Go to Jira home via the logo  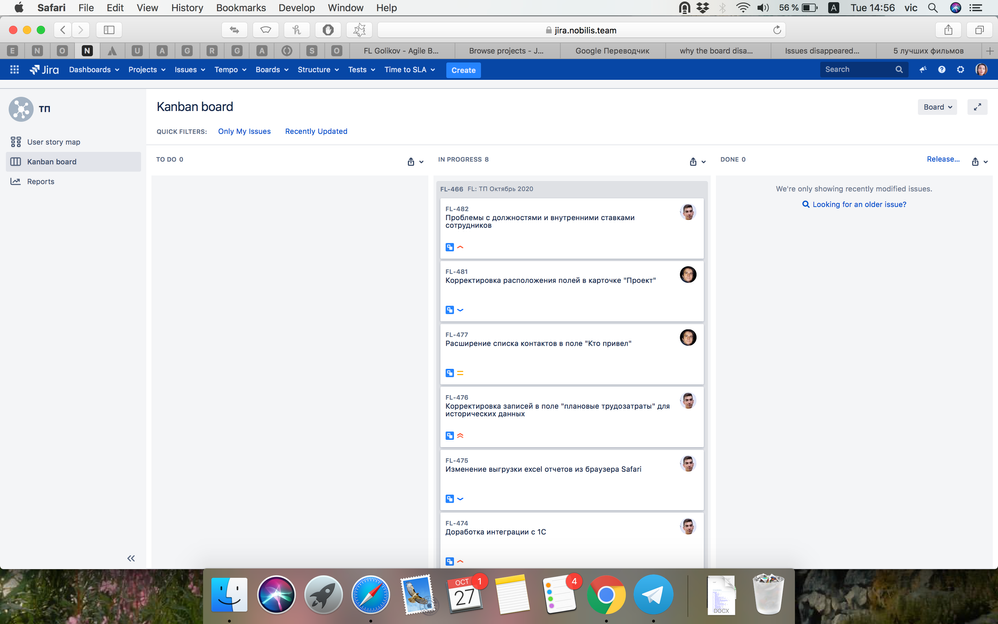(x=44, y=69)
